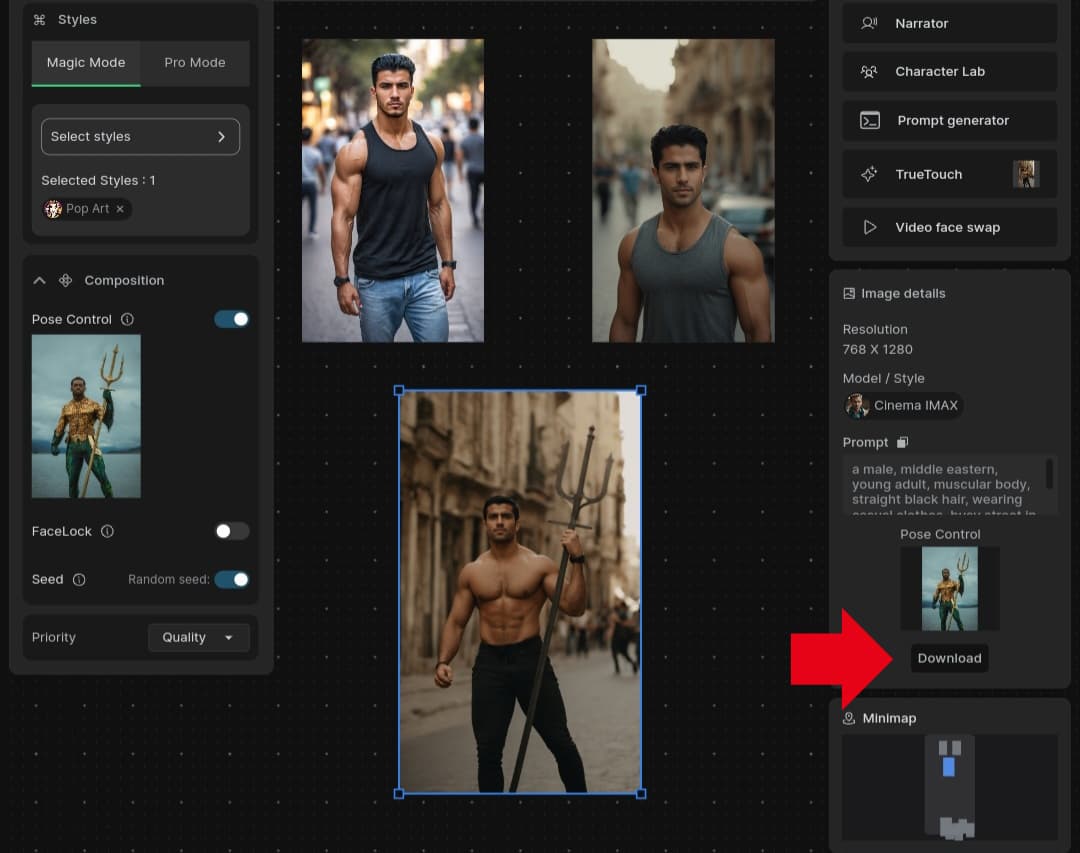
Task: Turn off the Pose Control toggle
Action: click(x=231, y=319)
